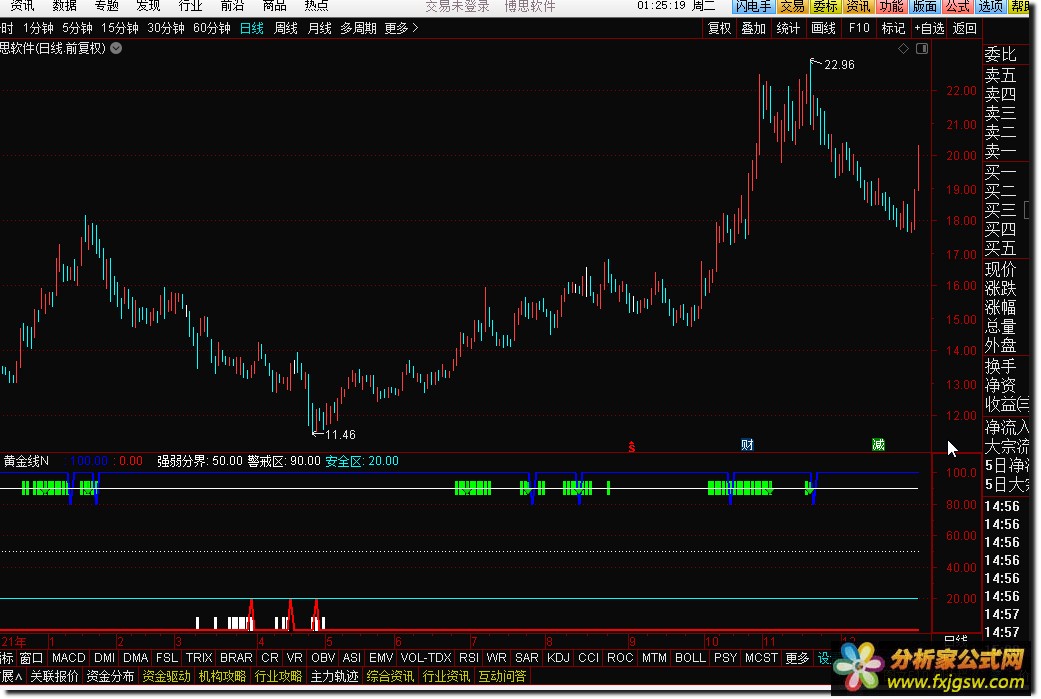
Task: Open 商品 menu
Action: 274,6
